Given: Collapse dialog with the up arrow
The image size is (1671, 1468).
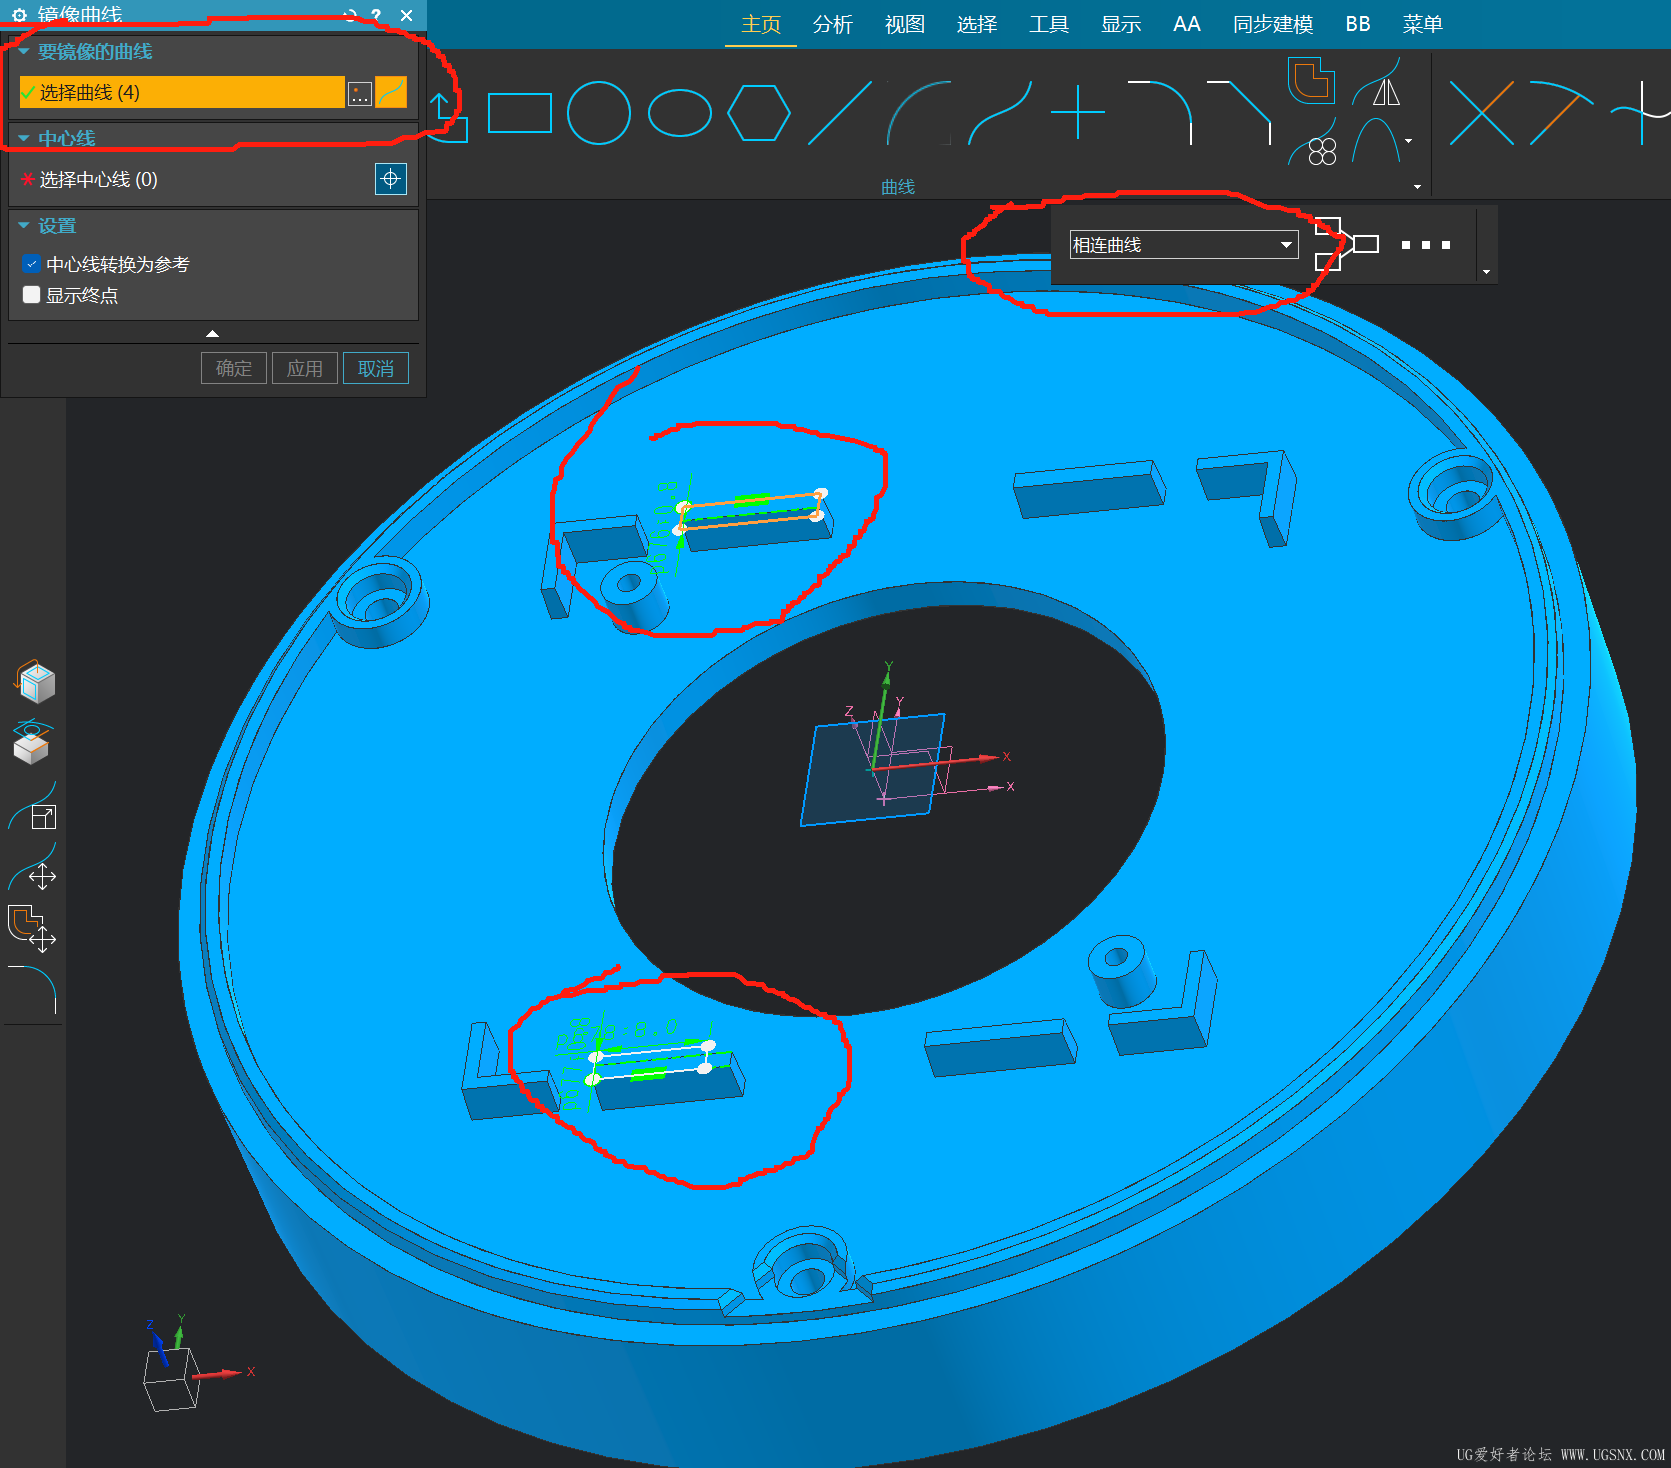Looking at the screenshot, I should (212, 333).
